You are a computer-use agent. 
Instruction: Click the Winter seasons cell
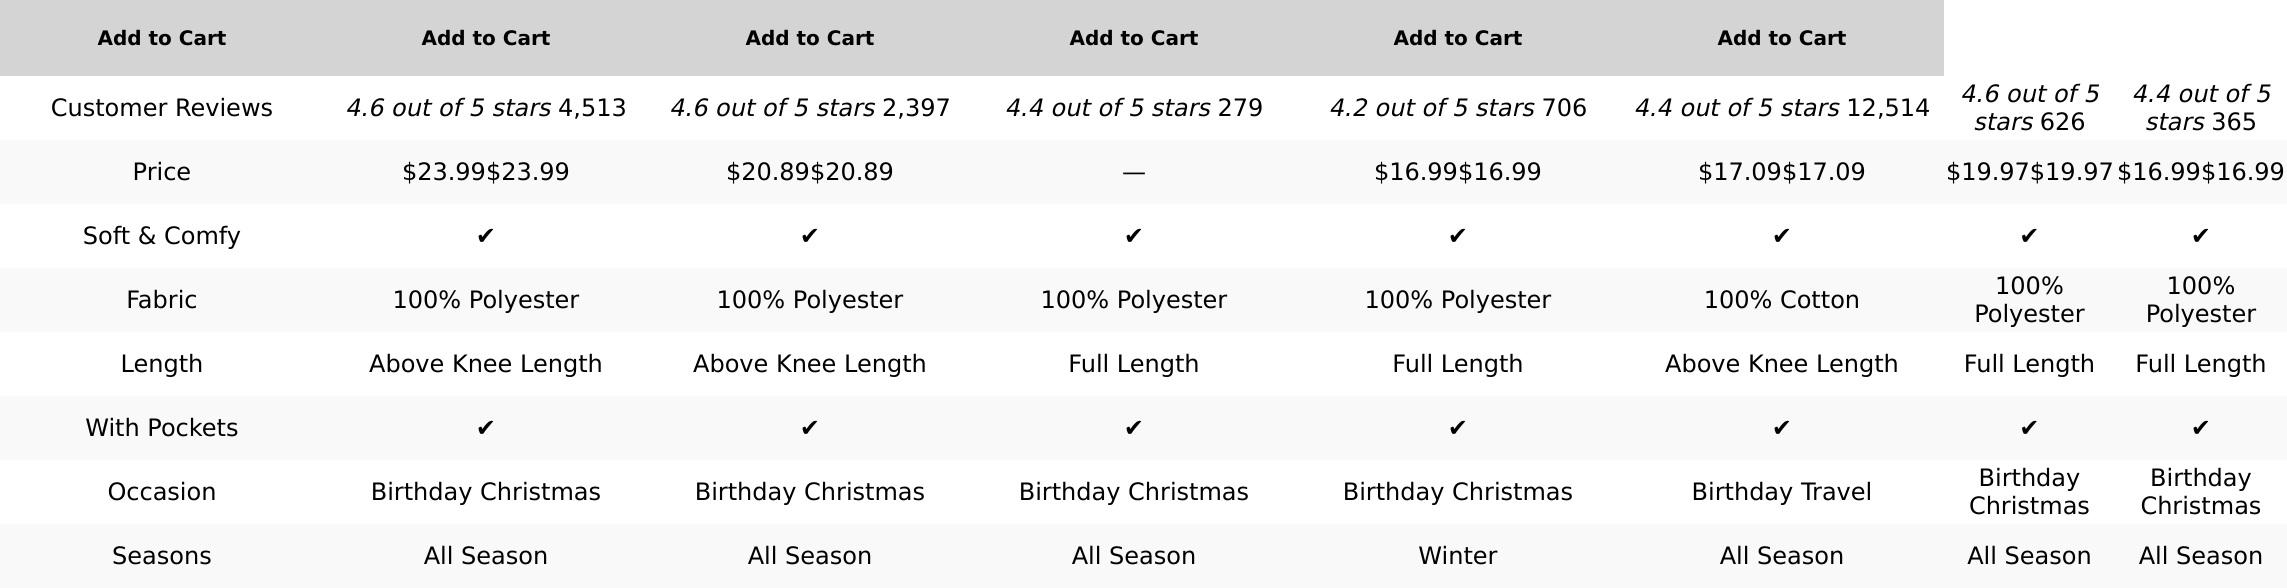point(1457,556)
